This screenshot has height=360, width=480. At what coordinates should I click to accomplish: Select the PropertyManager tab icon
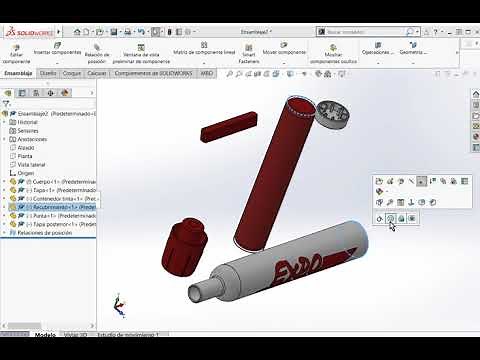(x=22, y=93)
